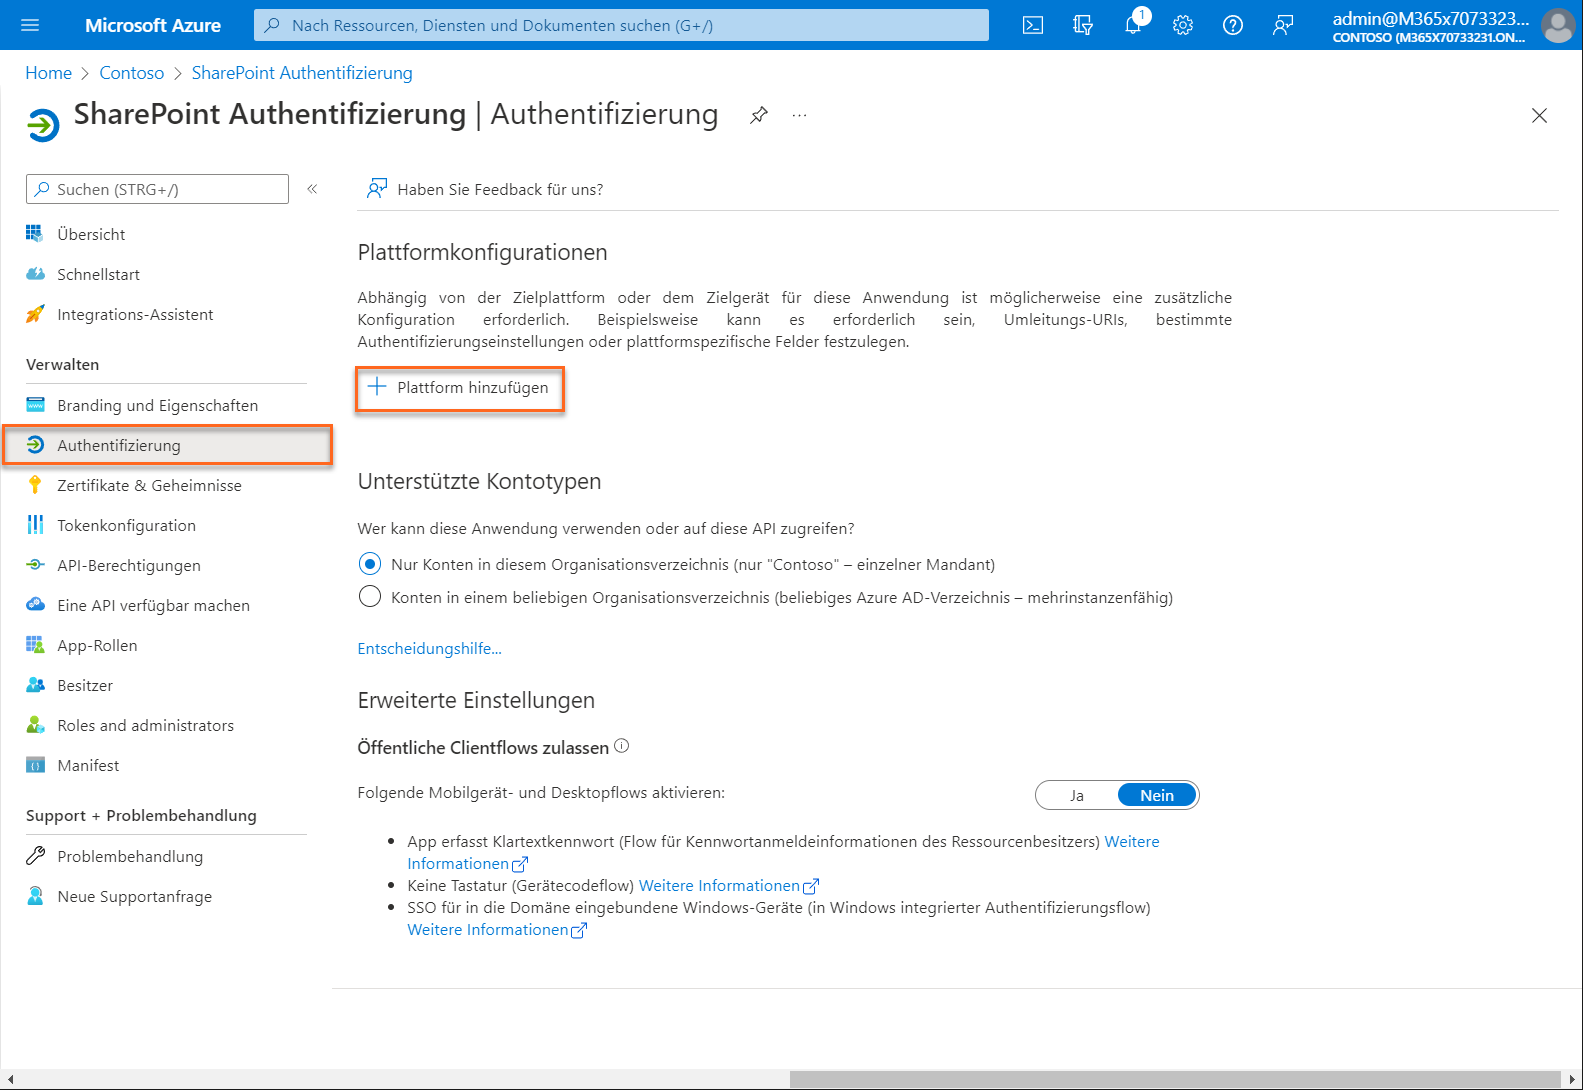Click the Übersicht icon in the sidebar
The height and width of the screenshot is (1090, 1583).
click(x=35, y=233)
